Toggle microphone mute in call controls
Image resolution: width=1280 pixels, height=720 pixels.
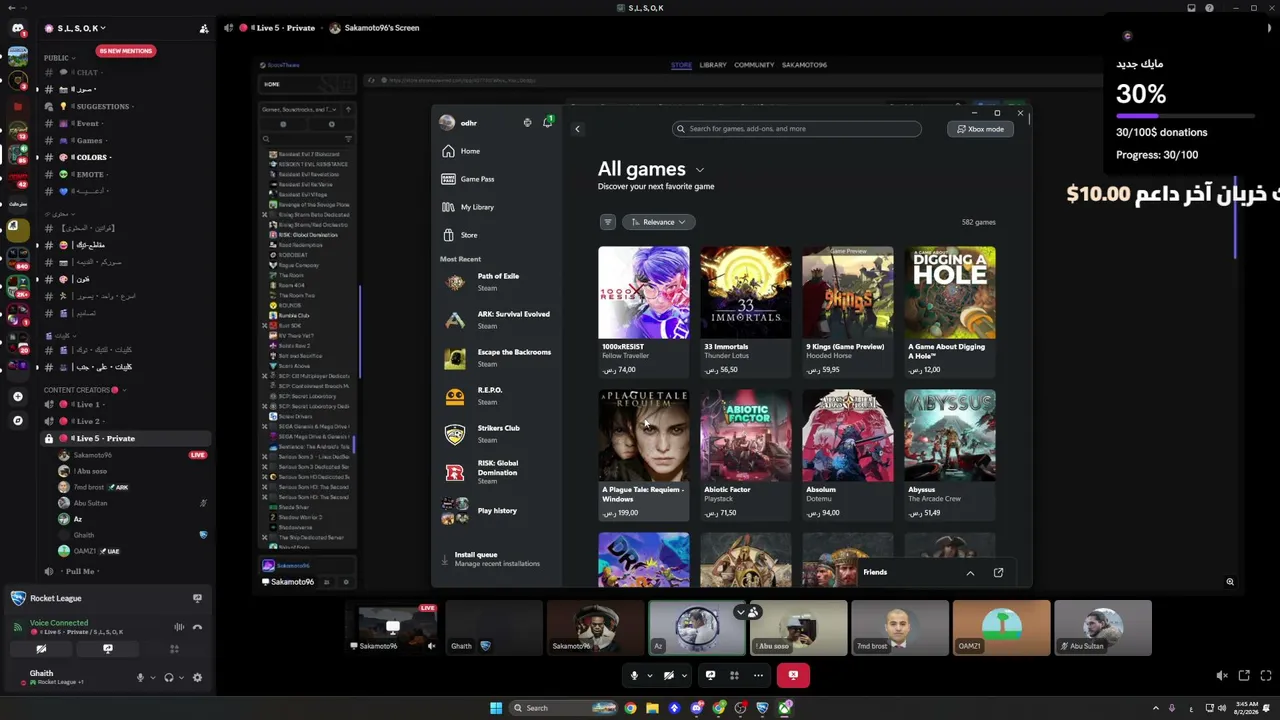[x=634, y=676]
